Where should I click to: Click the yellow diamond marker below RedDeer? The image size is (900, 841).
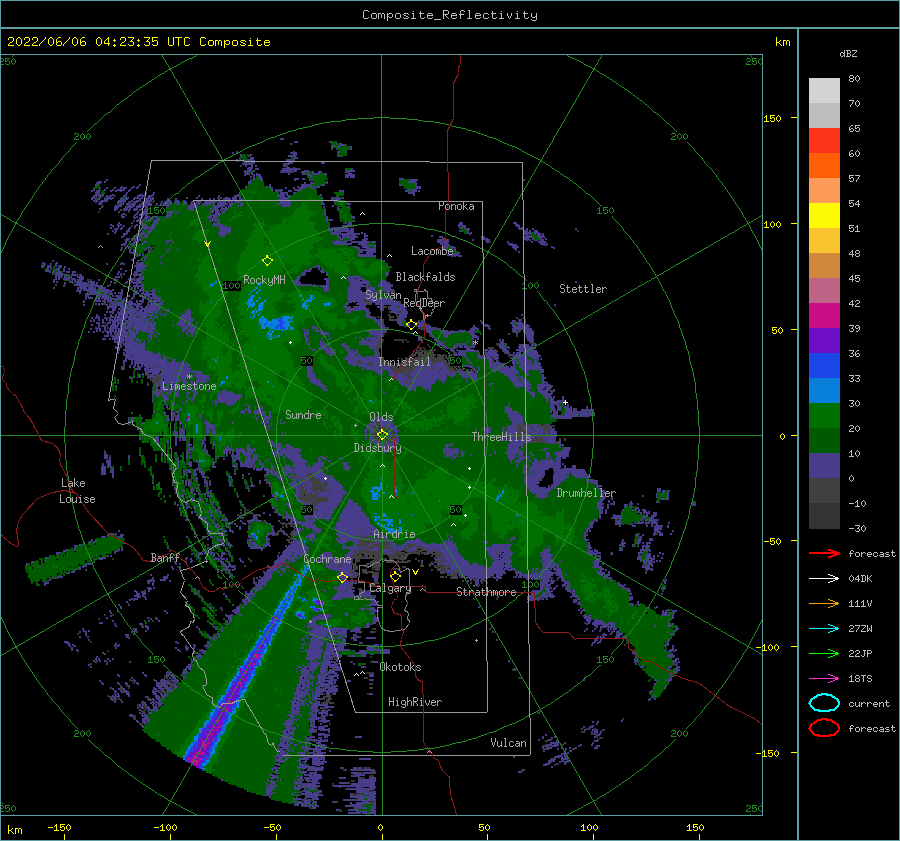click(412, 325)
